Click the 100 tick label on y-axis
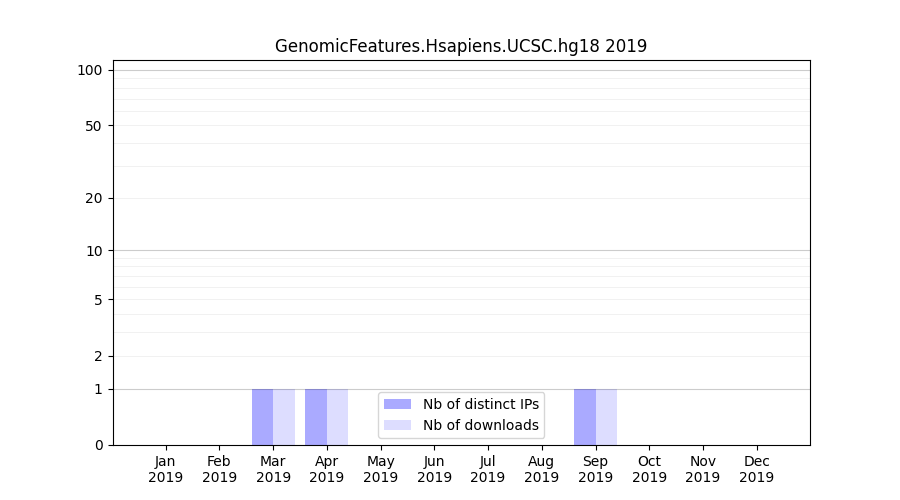The image size is (900, 500). point(90,70)
